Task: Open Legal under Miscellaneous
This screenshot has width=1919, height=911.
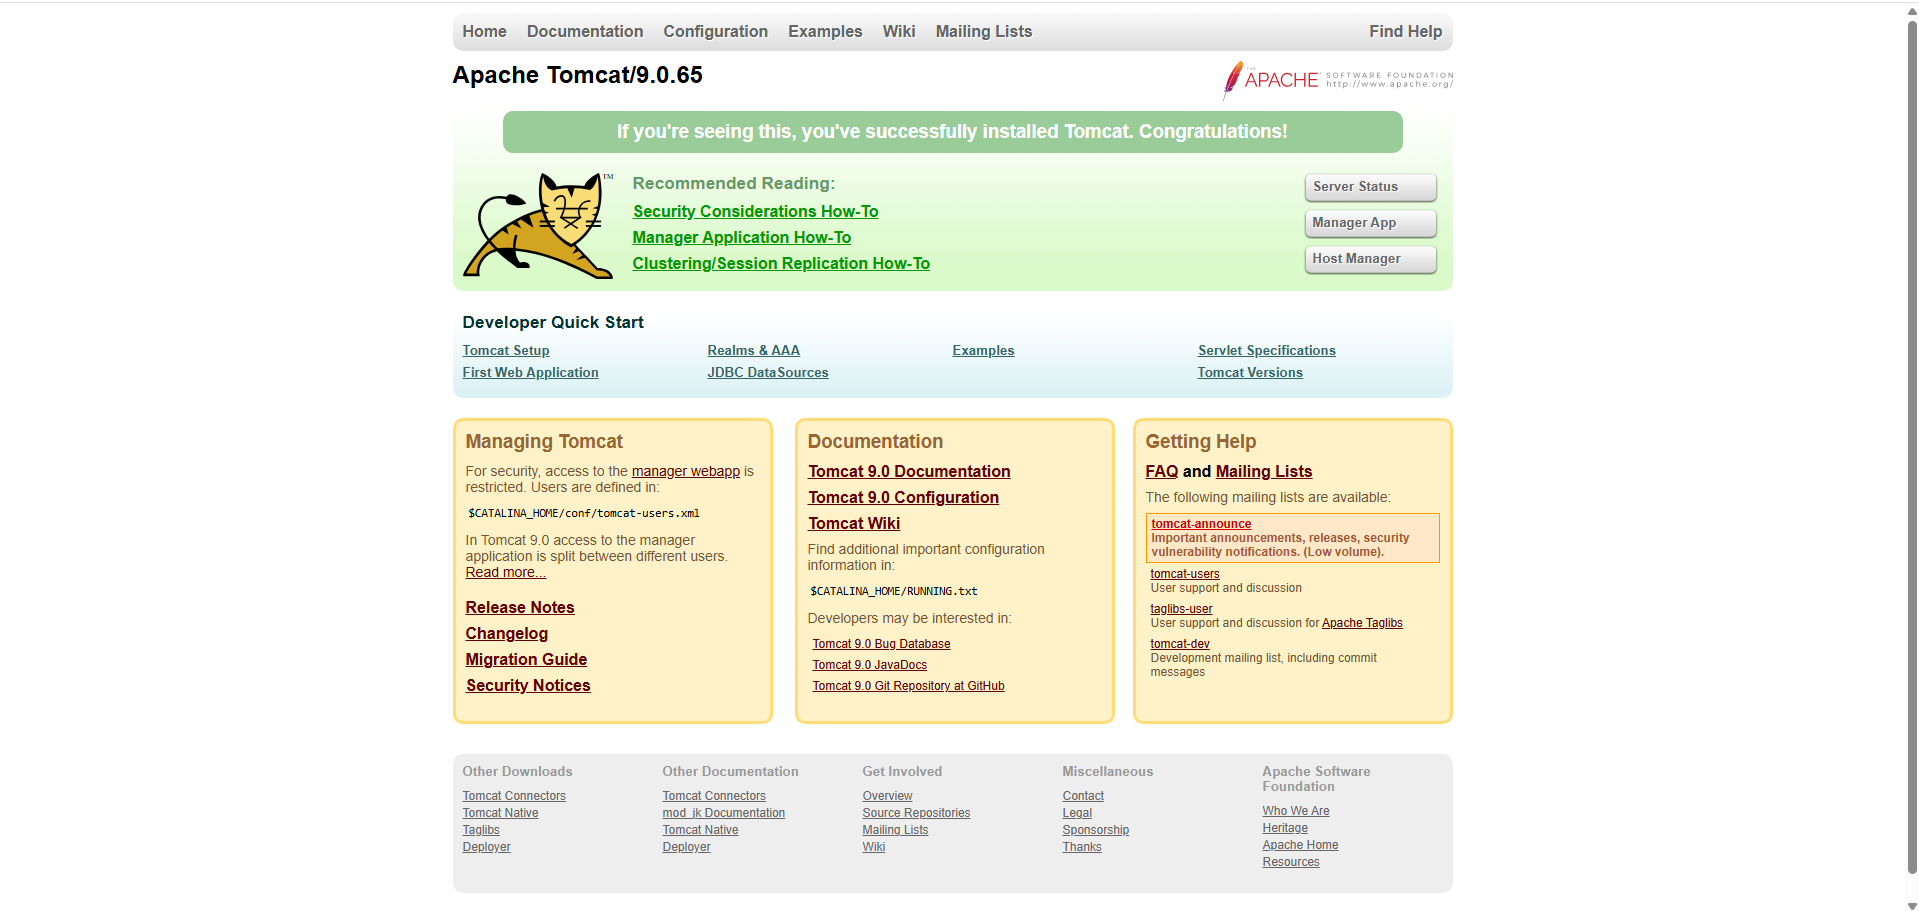Action: pyautogui.click(x=1077, y=814)
